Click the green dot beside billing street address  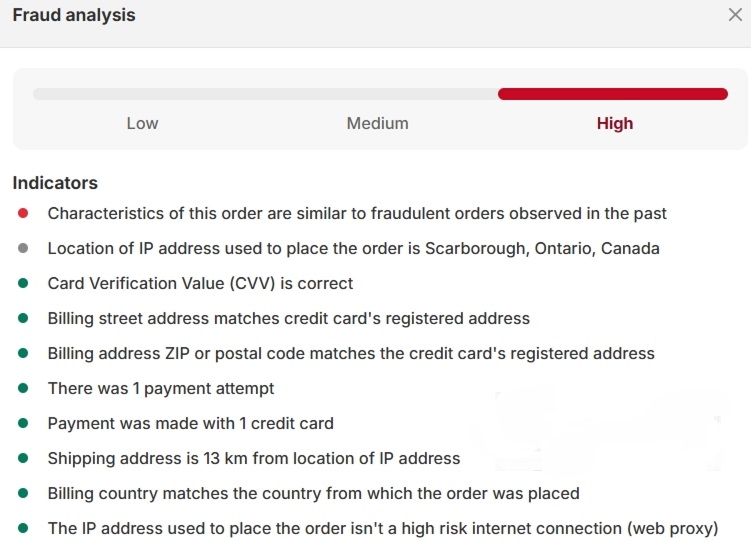pyautogui.click(x=23, y=318)
